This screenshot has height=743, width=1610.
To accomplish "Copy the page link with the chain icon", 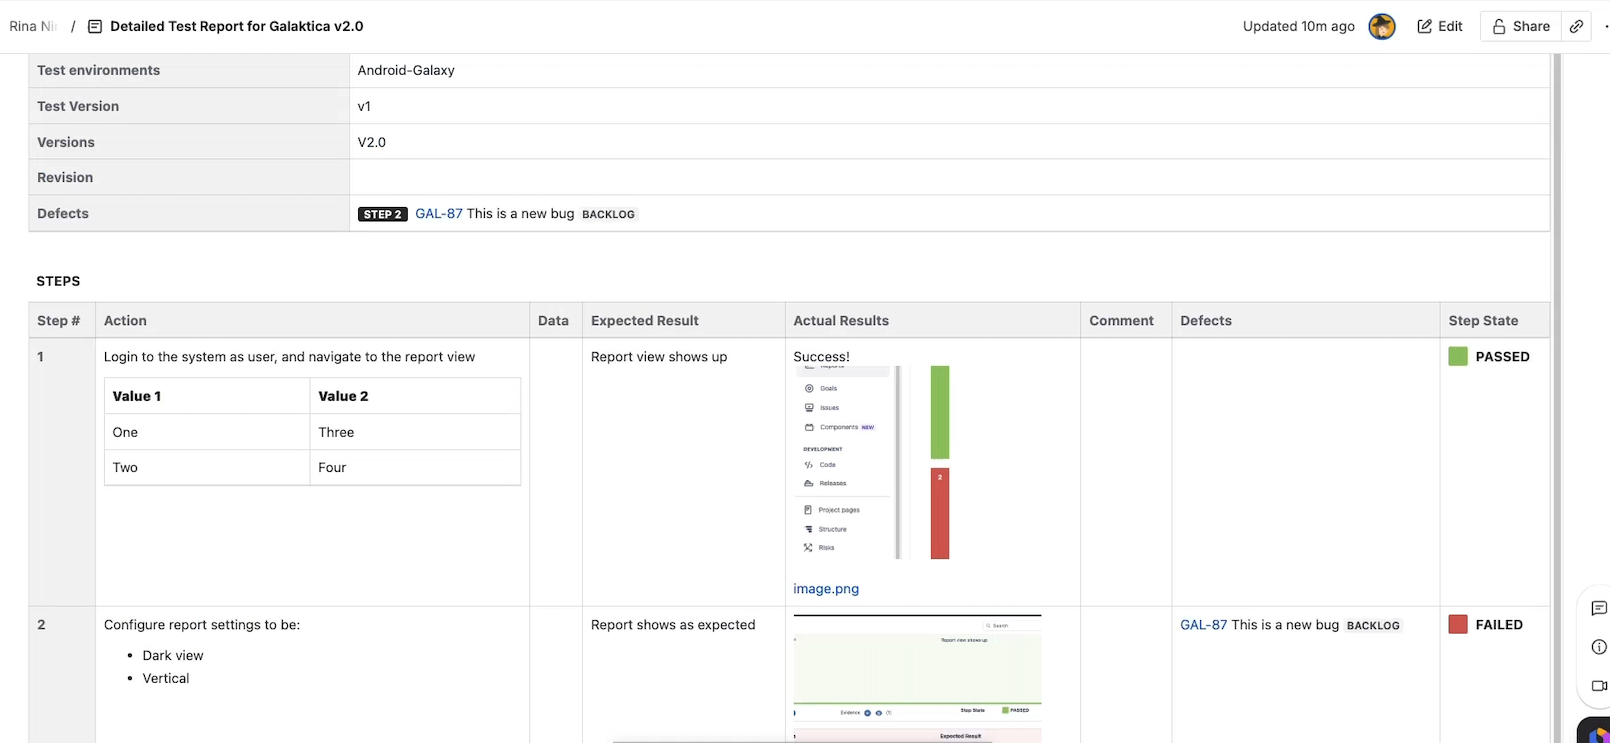I will click(x=1576, y=27).
